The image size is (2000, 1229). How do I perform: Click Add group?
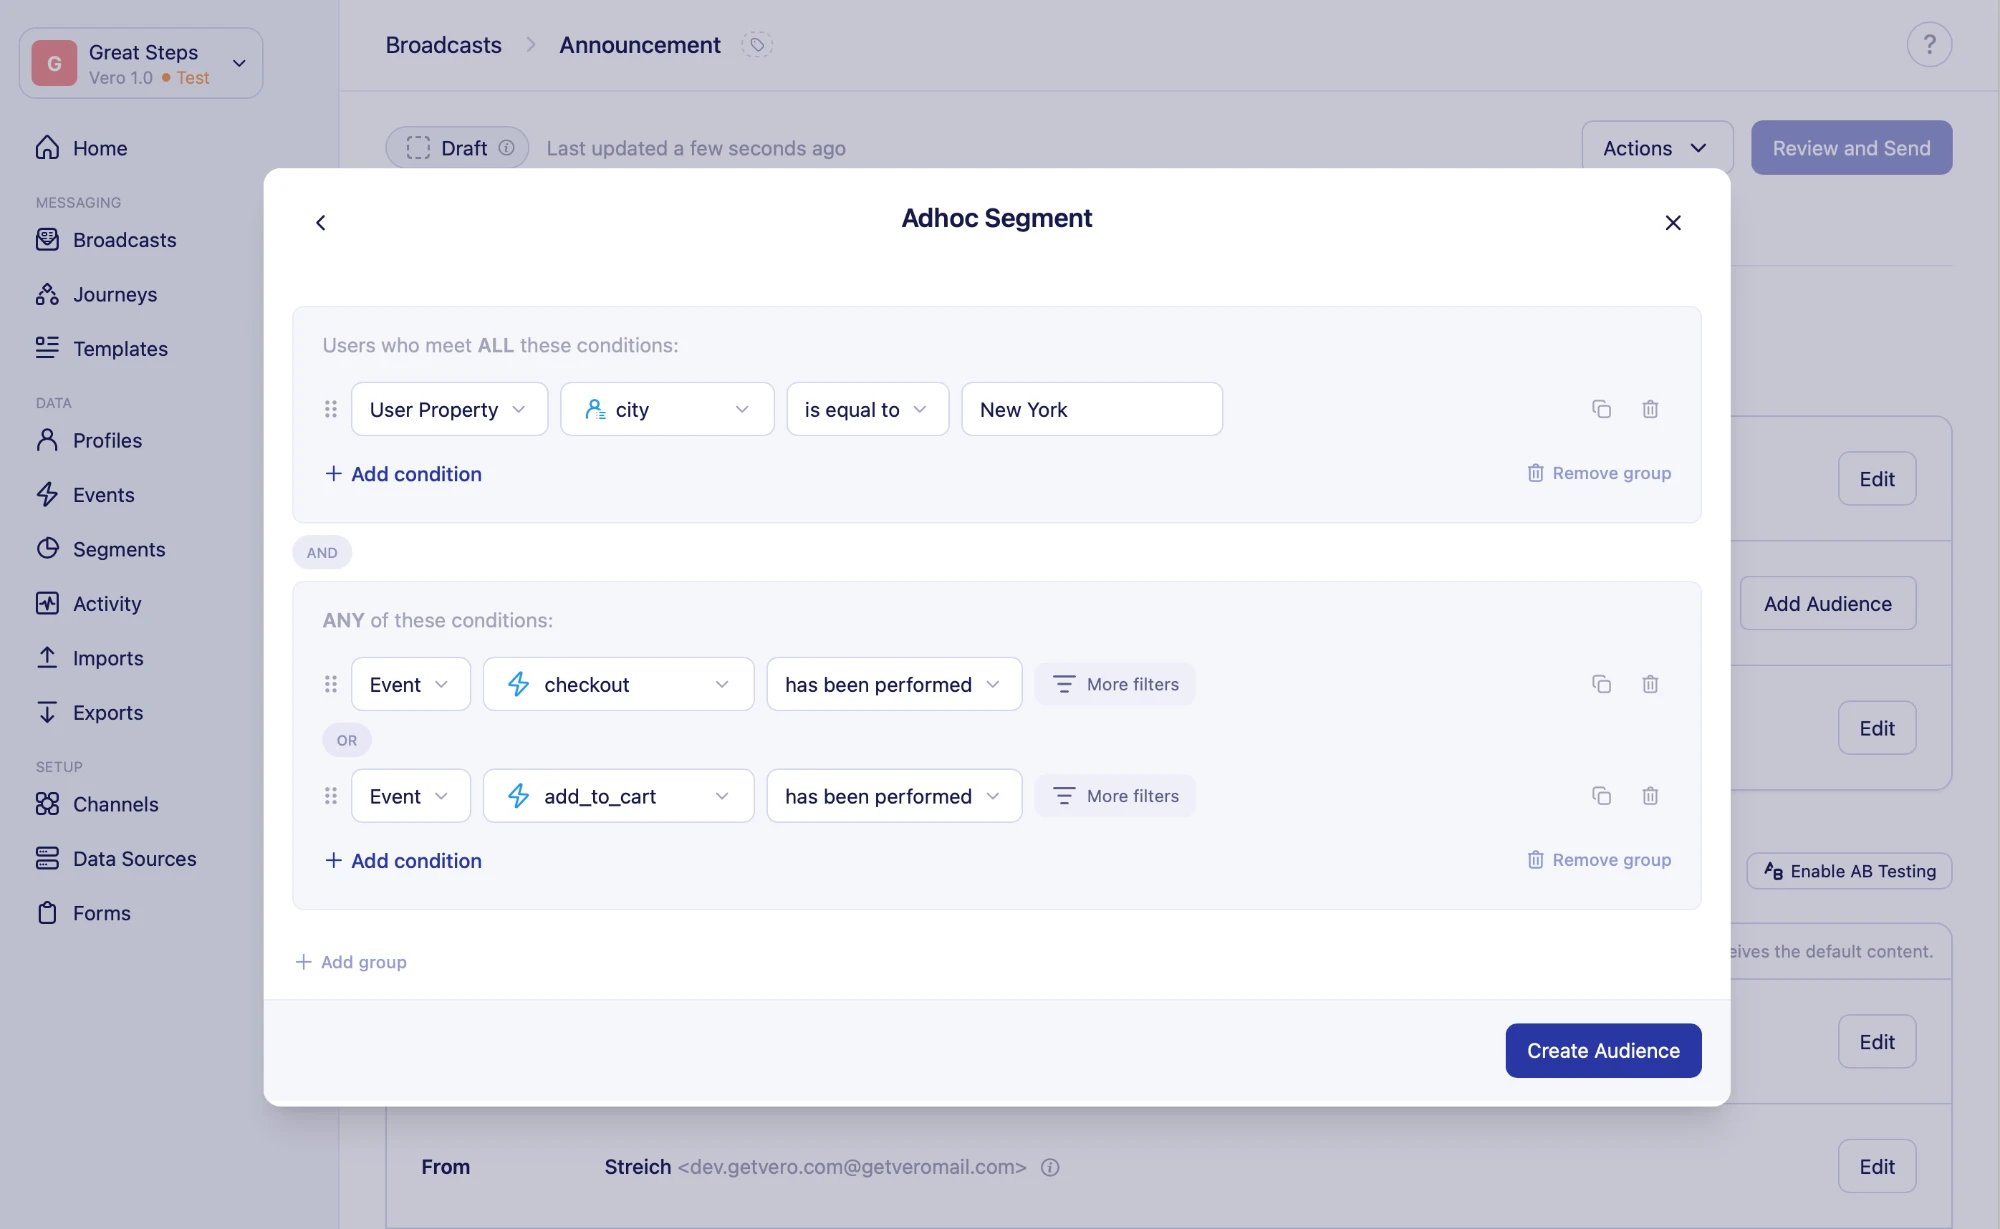[351, 962]
